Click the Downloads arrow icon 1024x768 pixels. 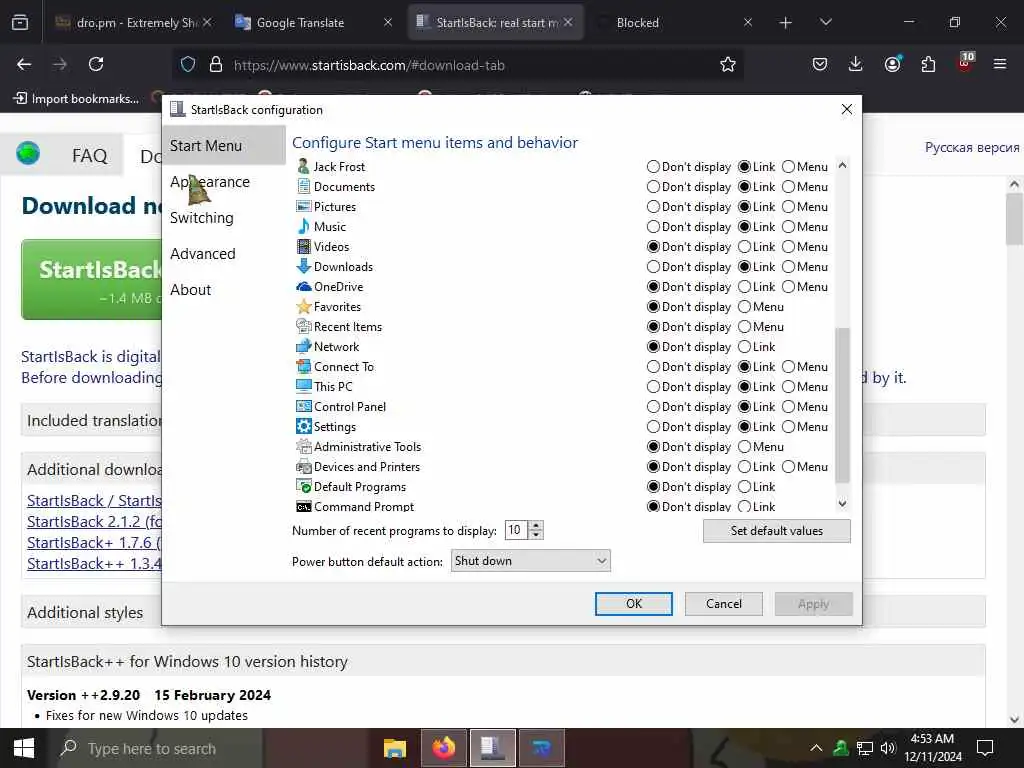point(303,266)
